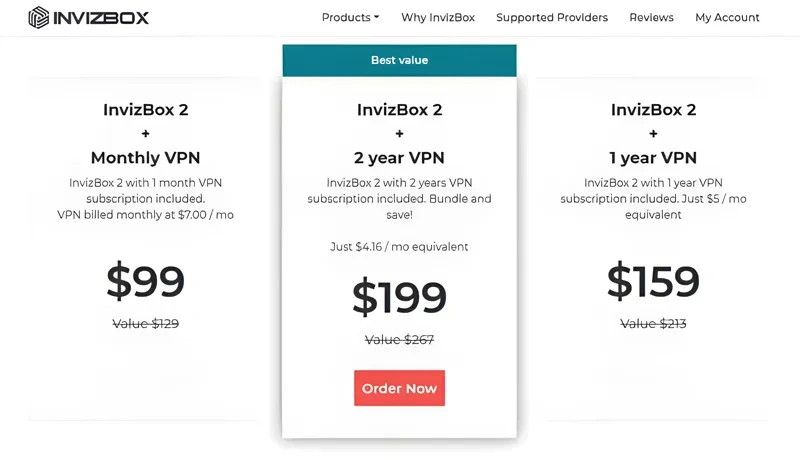The image size is (800, 460).
Task: Click the $159 price
Action: coord(653,282)
